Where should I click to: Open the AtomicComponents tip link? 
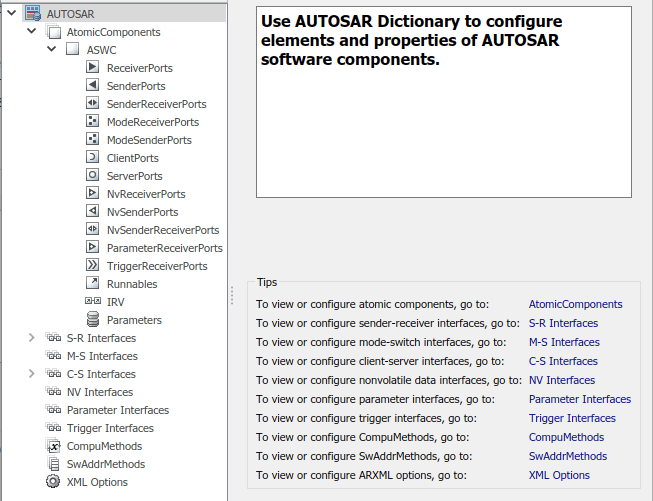pos(575,304)
